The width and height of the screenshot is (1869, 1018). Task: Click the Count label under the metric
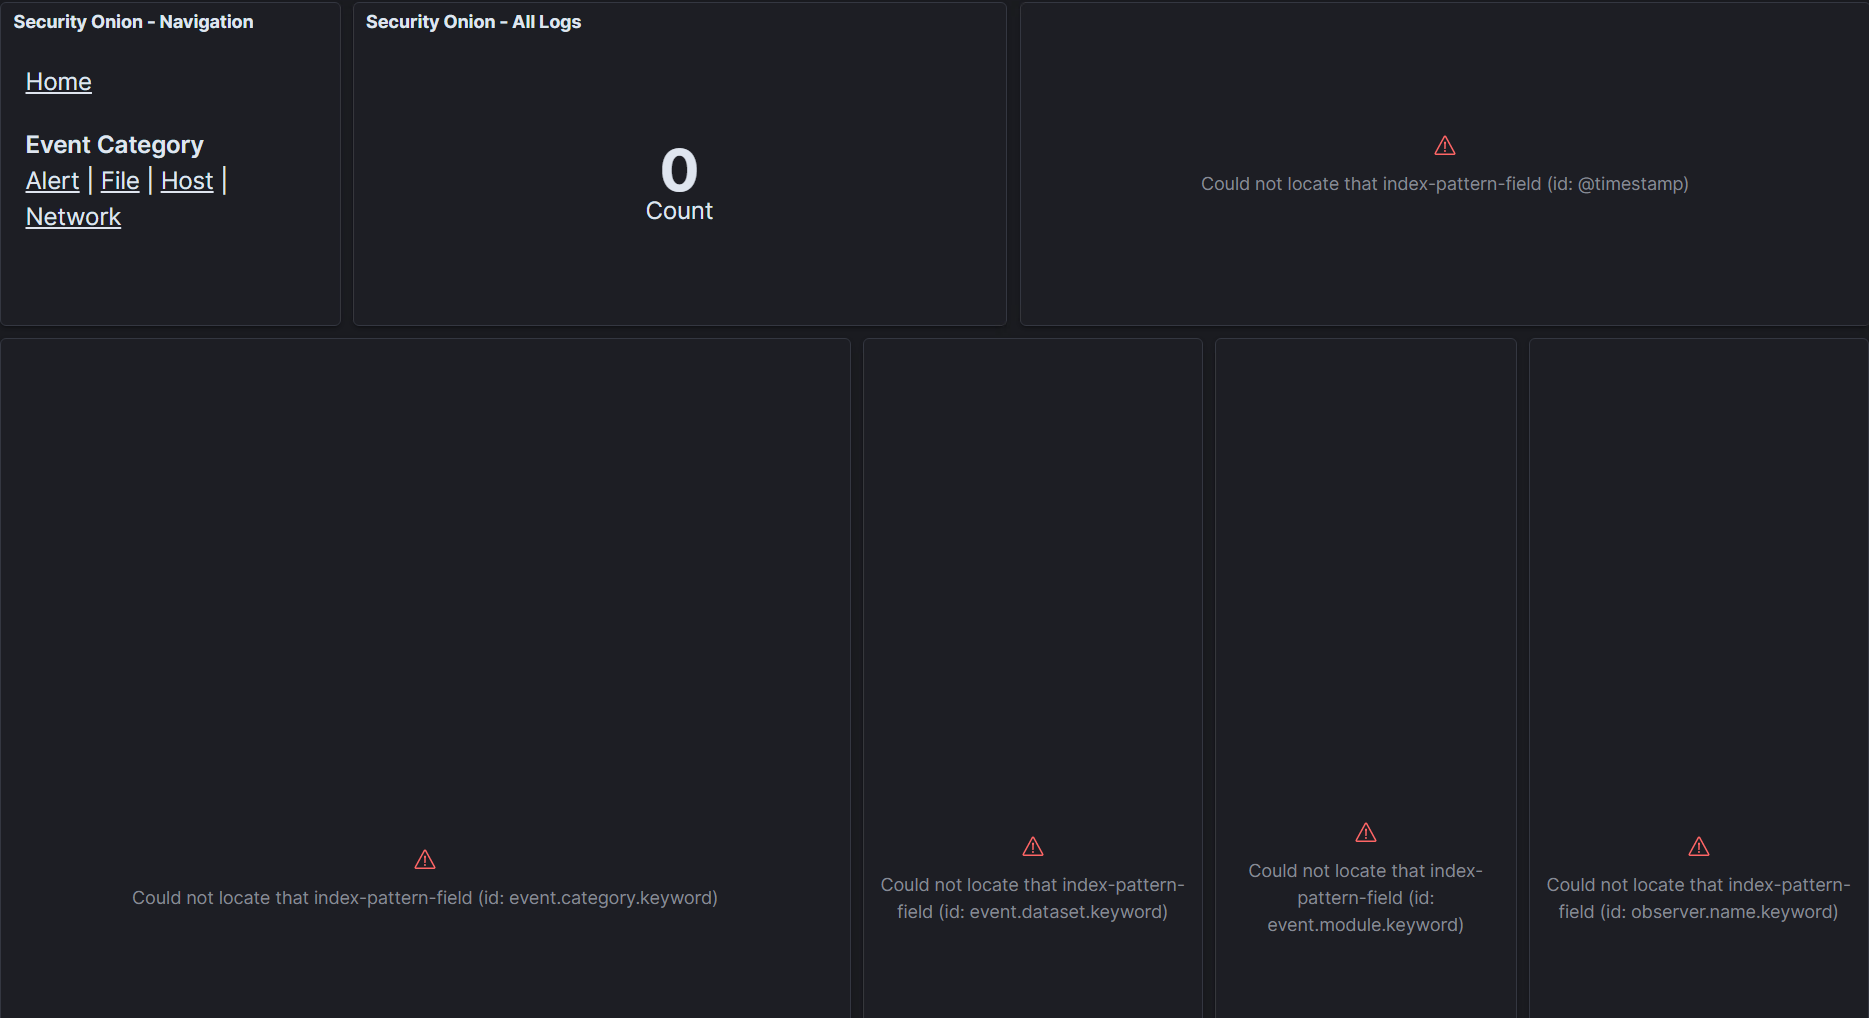(679, 211)
